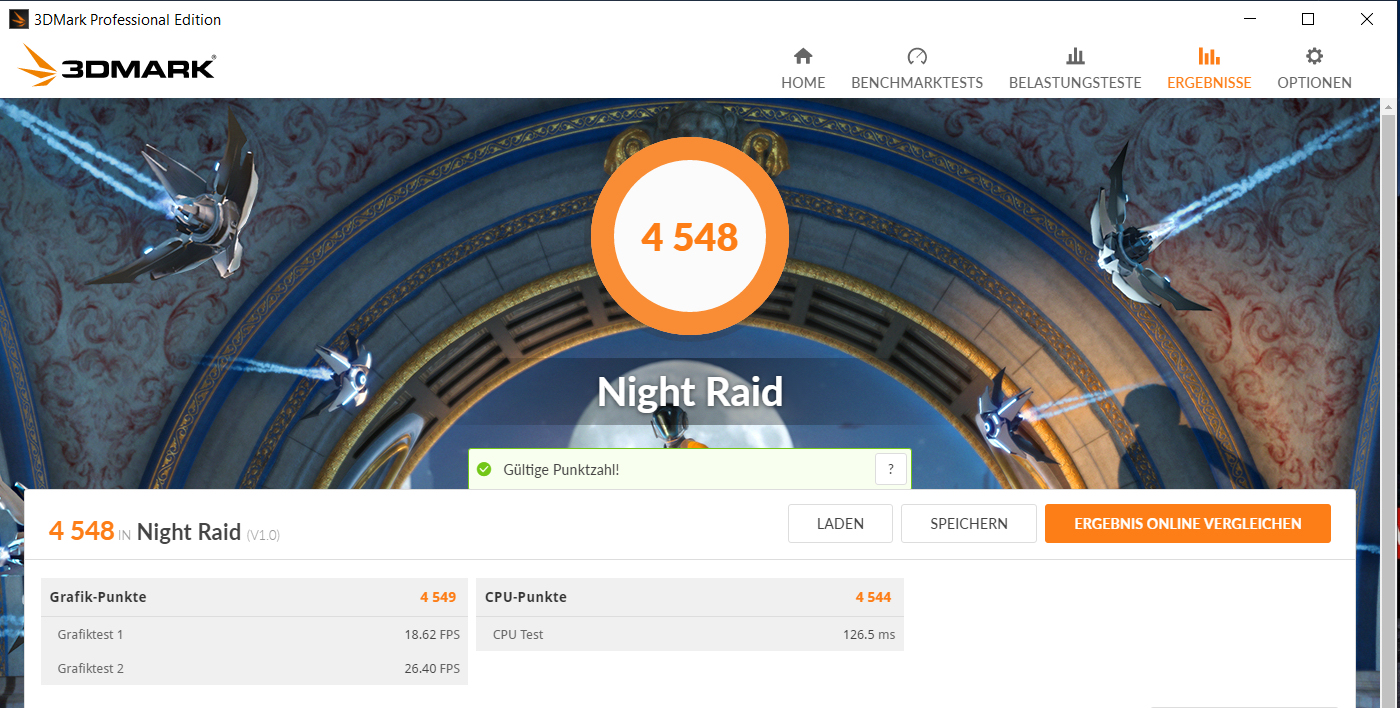Click the orange 4 548 score in results header
This screenshot has height=708, width=1400.
coord(81,530)
